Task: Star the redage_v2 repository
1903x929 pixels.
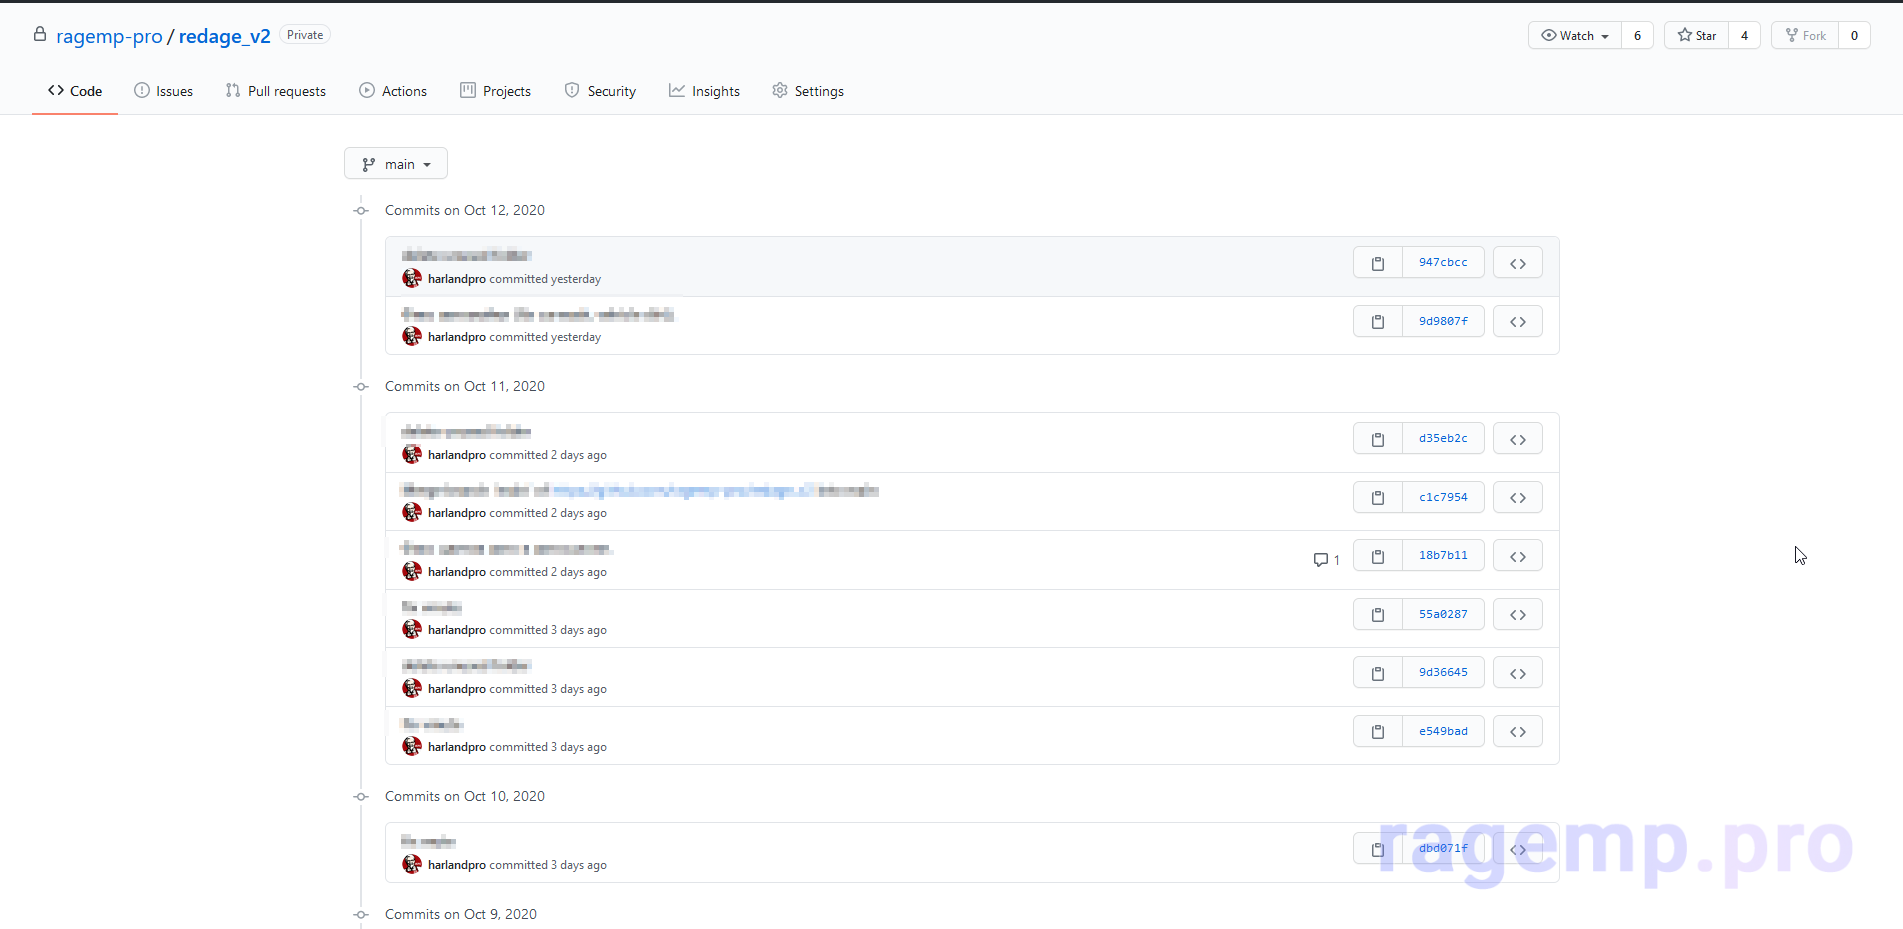Action: click(x=1696, y=36)
